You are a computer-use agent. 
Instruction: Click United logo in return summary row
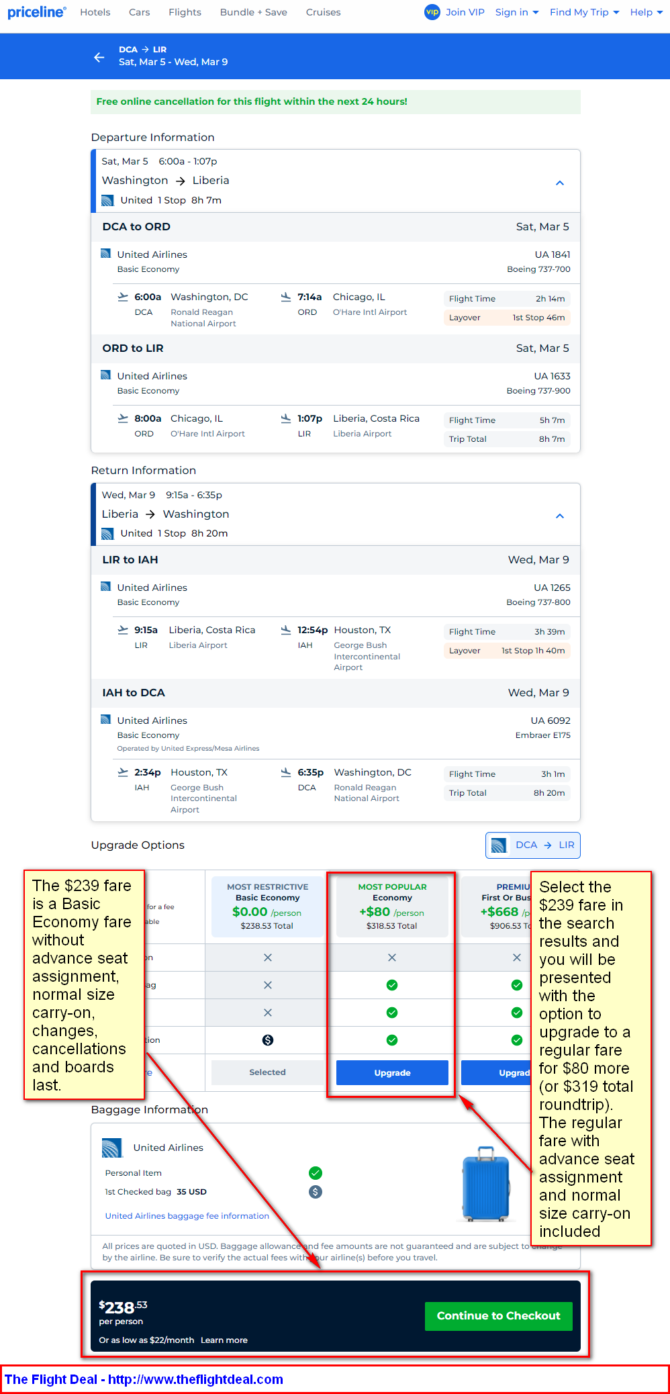108,533
